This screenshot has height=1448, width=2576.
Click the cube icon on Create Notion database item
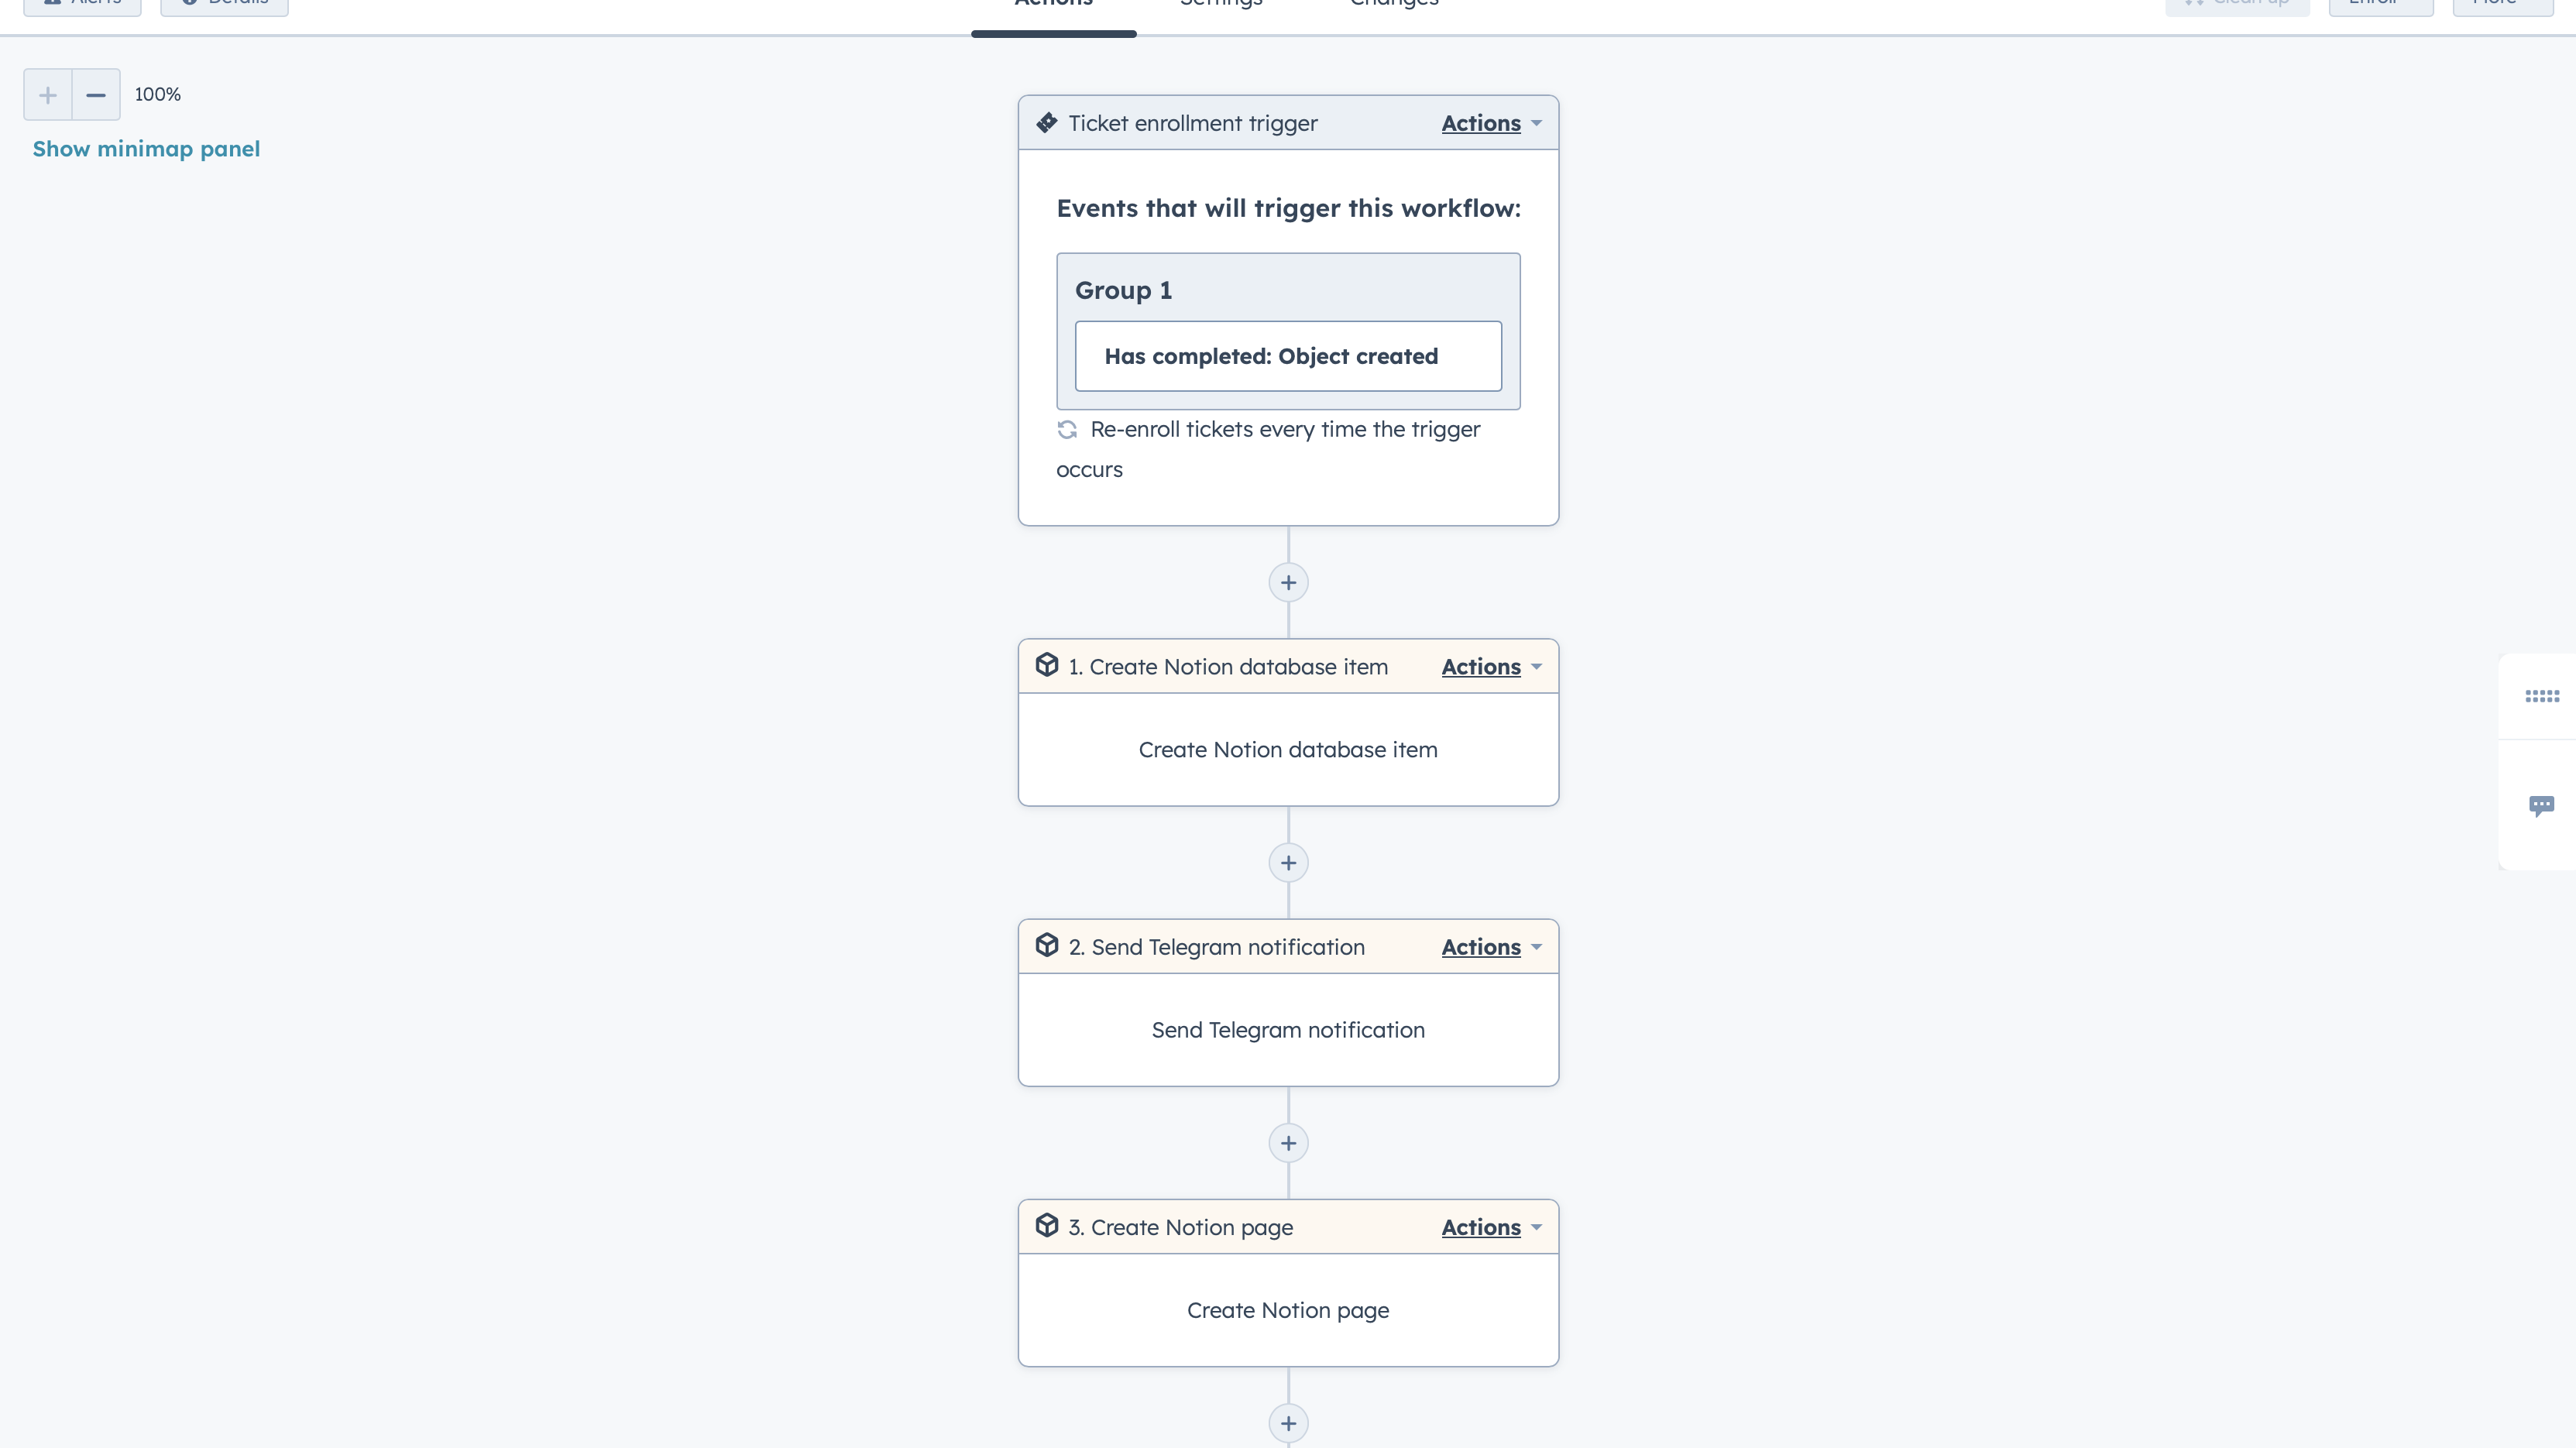point(1046,666)
